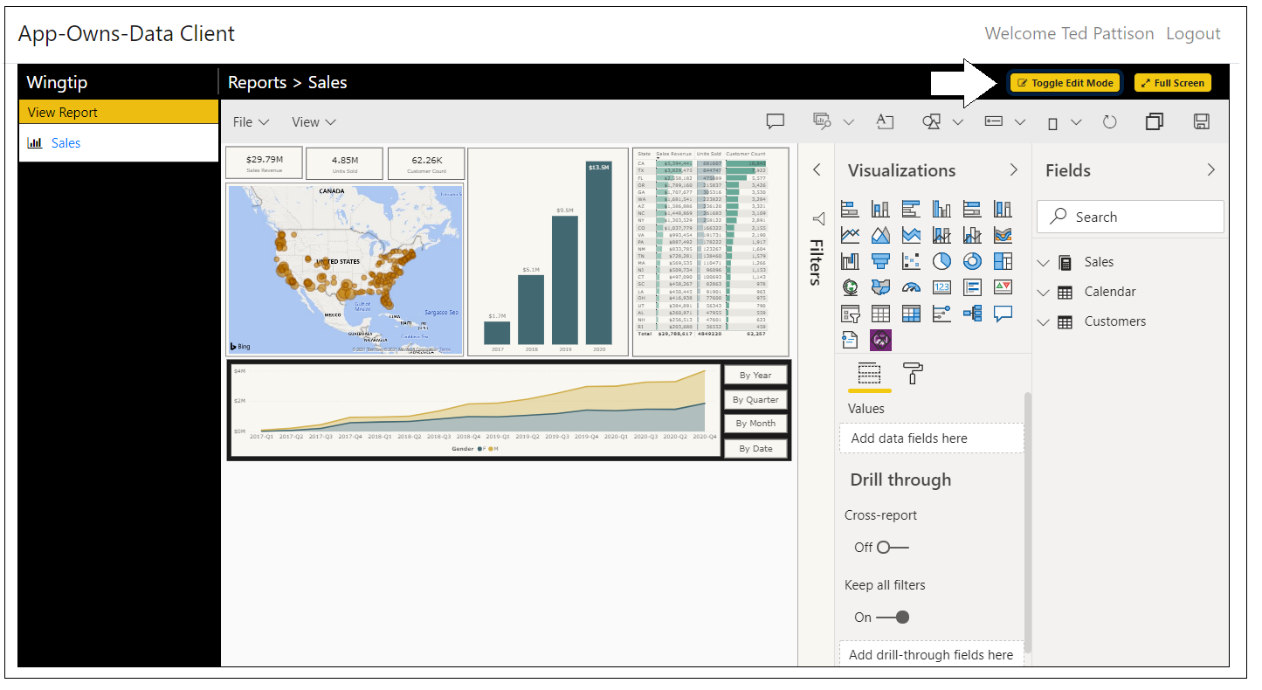Switch to the Fields well tab
Viewport: 1262px width, 690px height.
[x=870, y=375]
